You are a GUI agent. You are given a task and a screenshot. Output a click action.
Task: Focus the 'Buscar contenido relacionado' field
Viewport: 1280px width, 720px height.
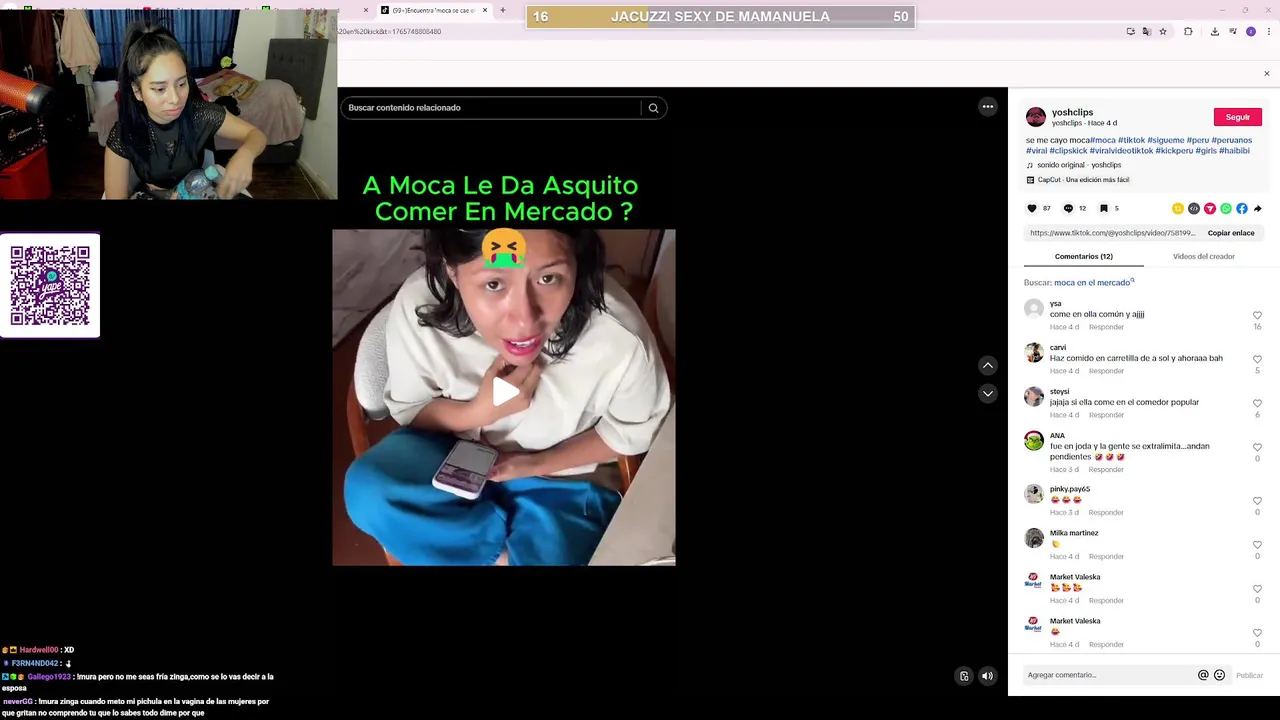tap(492, 108)
